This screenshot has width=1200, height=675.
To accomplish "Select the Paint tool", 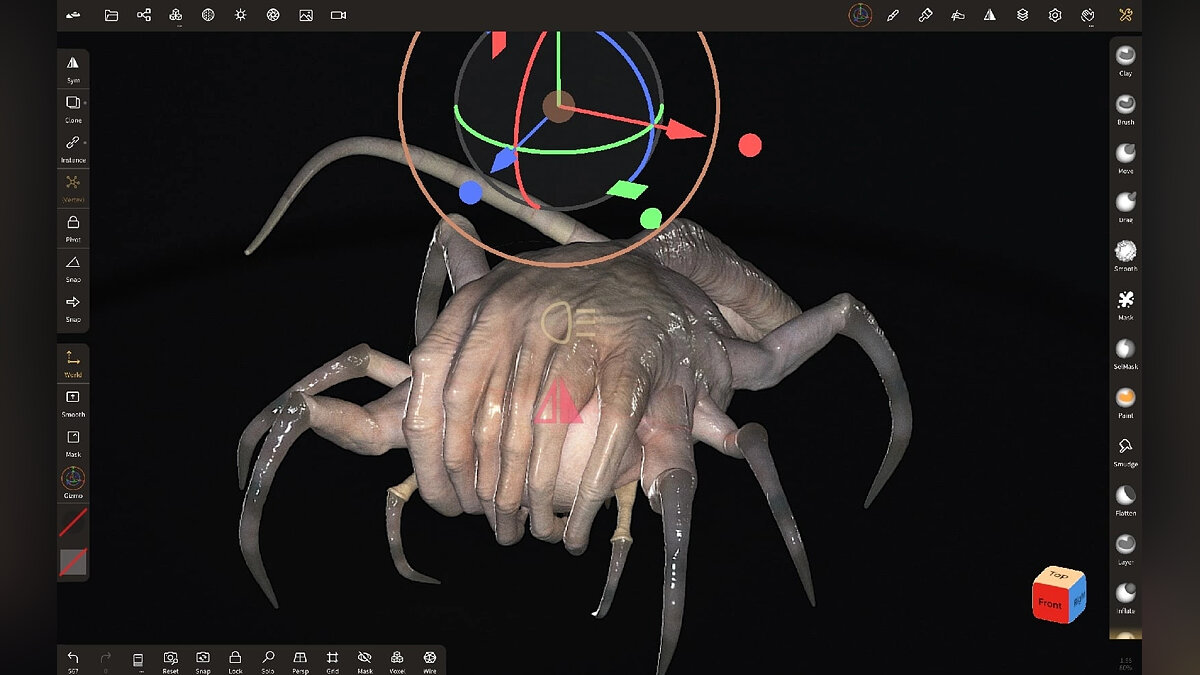I will click(1126, 402).
